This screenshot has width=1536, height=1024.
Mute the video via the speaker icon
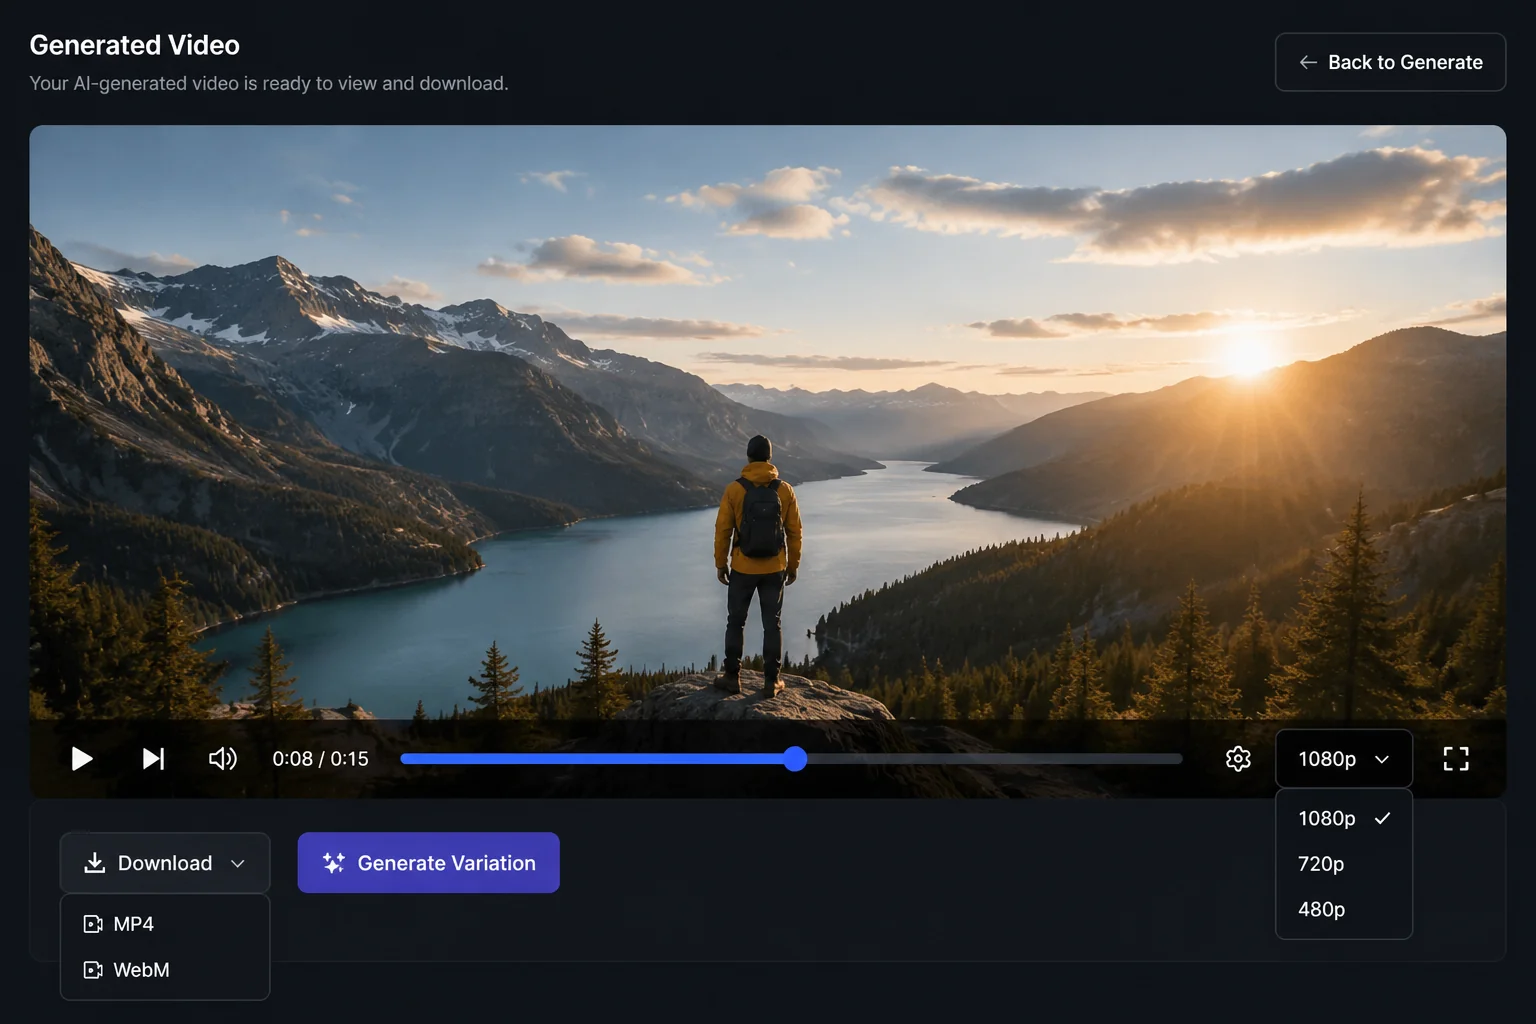coord(223,759)
